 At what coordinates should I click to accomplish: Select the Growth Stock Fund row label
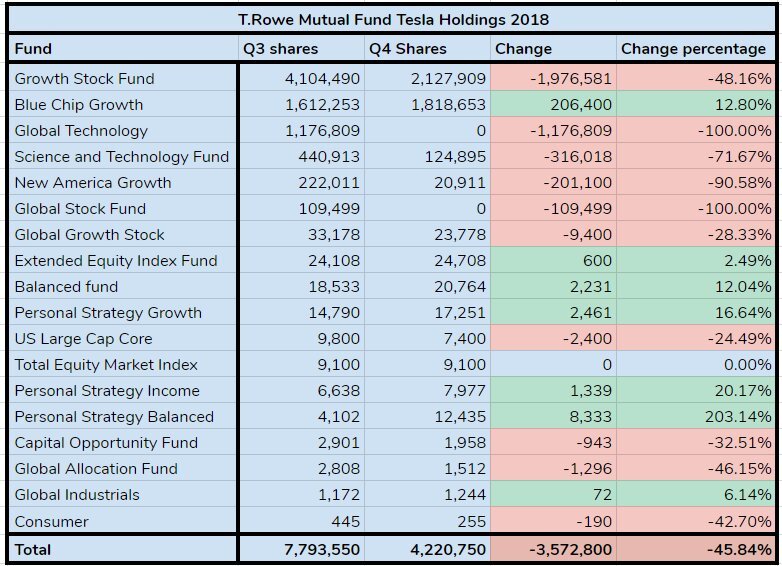(x=85, y=78)
